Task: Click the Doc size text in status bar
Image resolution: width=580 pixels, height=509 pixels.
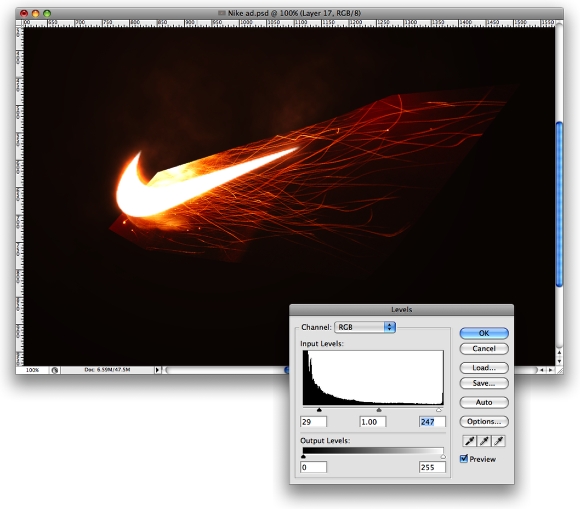Action: pos(107,370)
